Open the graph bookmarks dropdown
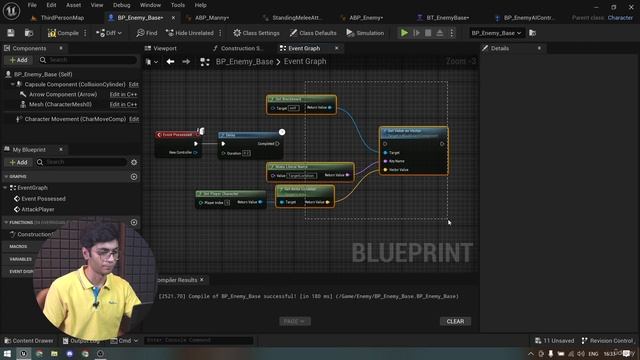The image size is (640, 360). pyautogui.click(x=151, y=62)
